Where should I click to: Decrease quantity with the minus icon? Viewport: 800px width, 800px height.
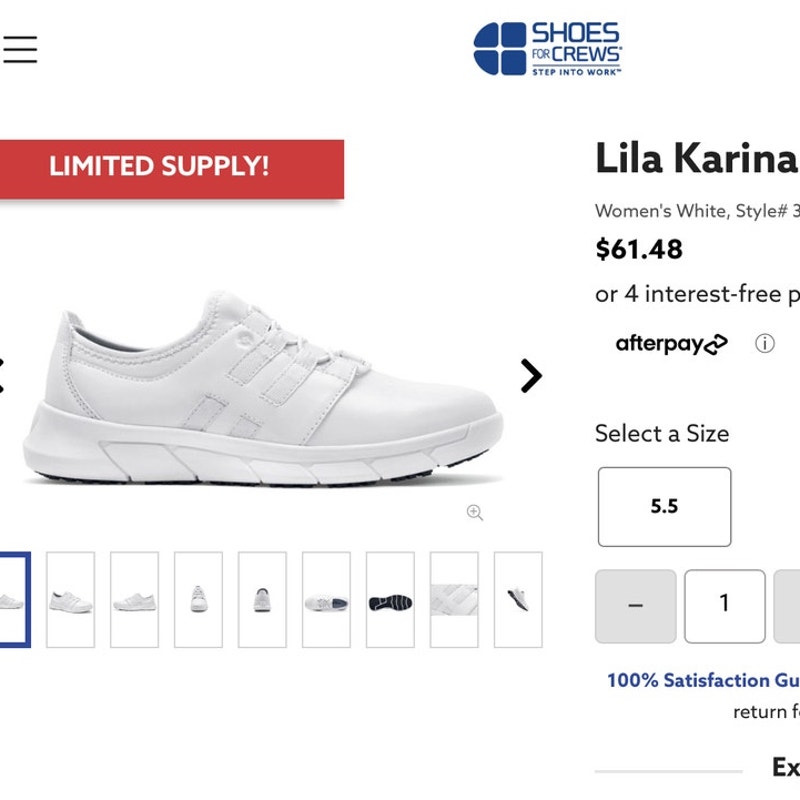click(x=637, y=604)
